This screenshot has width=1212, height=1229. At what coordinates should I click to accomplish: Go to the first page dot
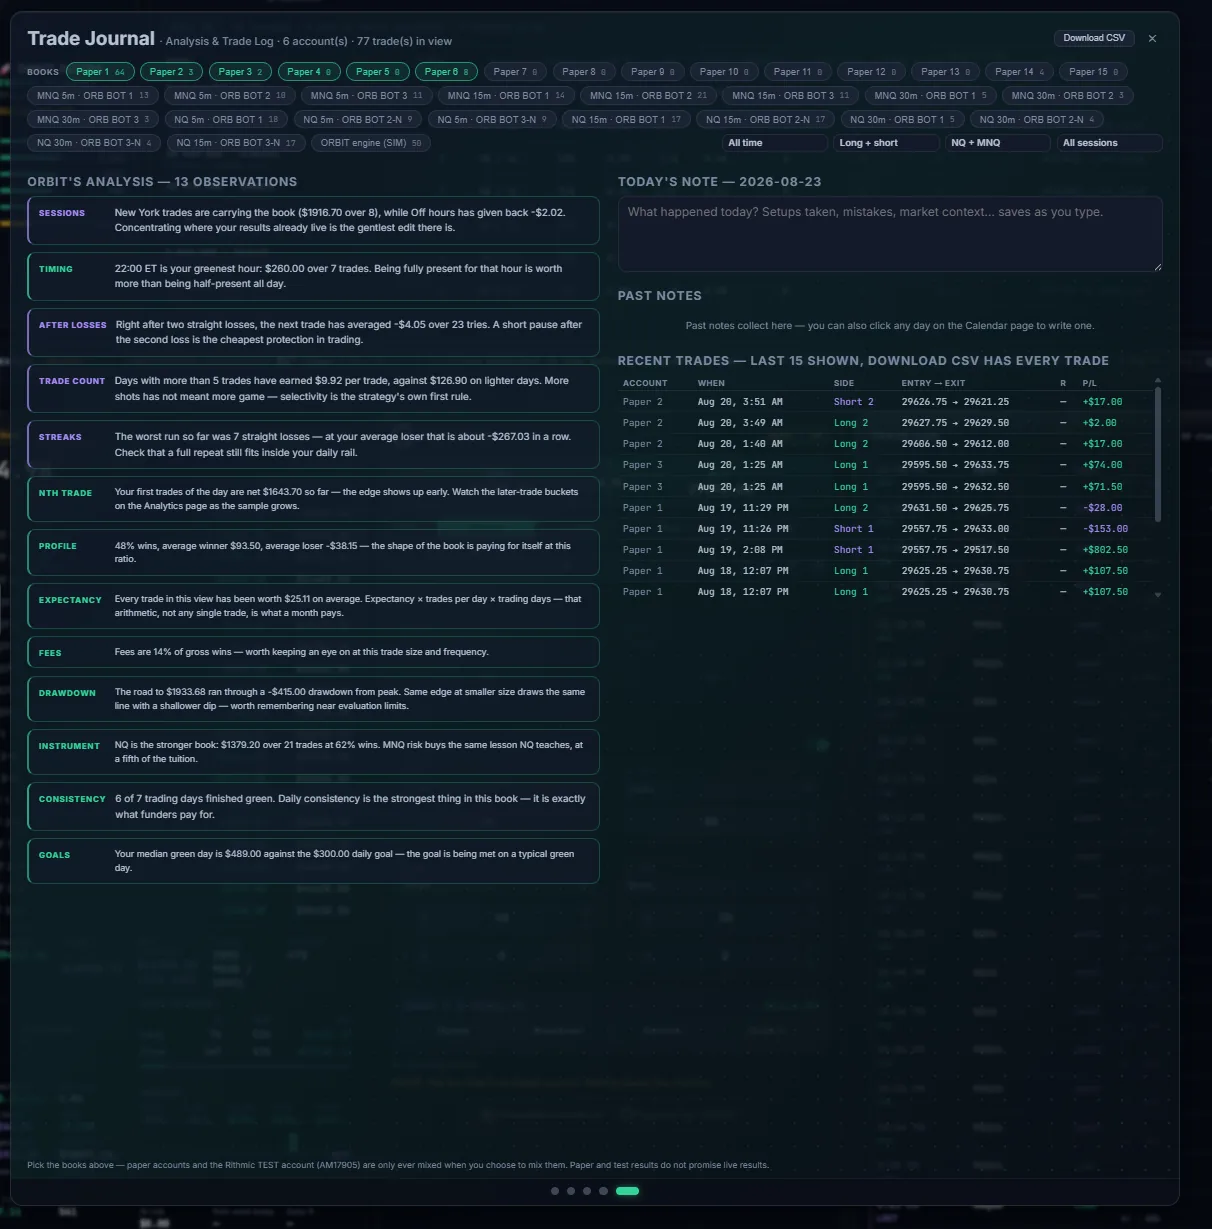click(555, 1191)
